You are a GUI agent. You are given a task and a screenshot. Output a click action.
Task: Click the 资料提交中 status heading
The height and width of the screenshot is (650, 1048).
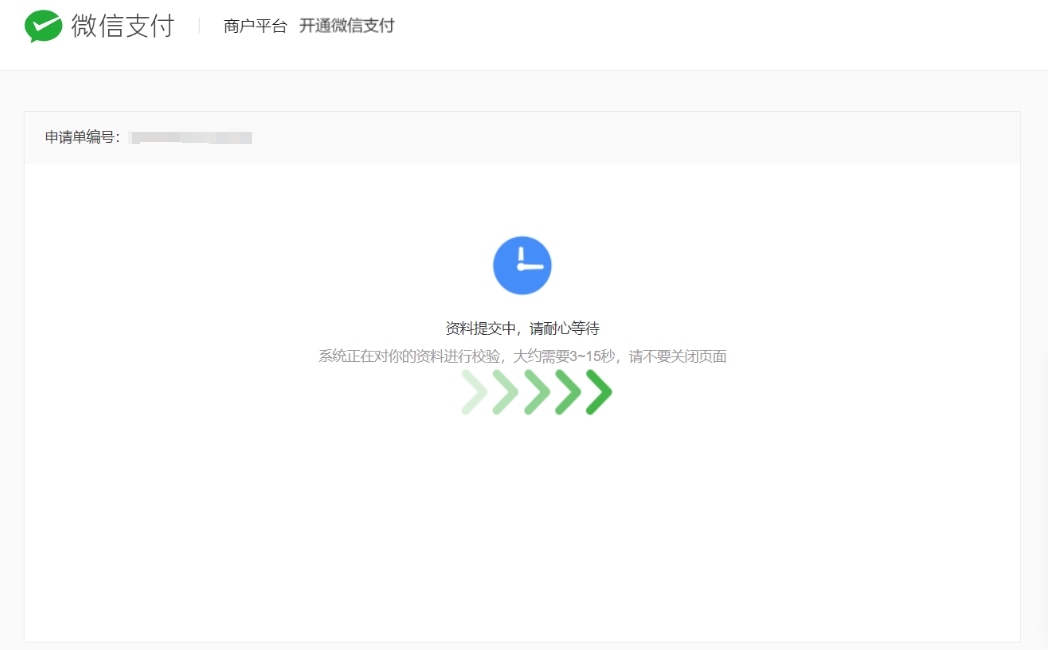coord(481,328)
